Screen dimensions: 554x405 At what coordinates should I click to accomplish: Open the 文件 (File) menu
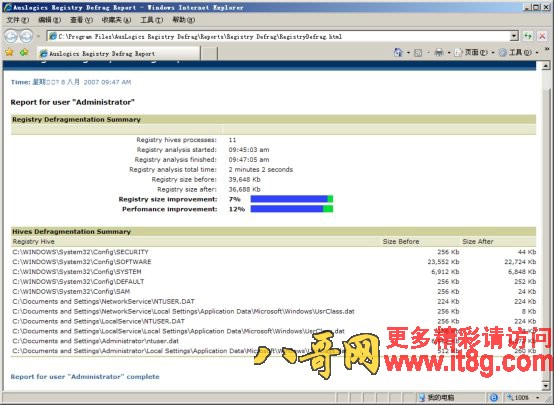coord(17,20)
